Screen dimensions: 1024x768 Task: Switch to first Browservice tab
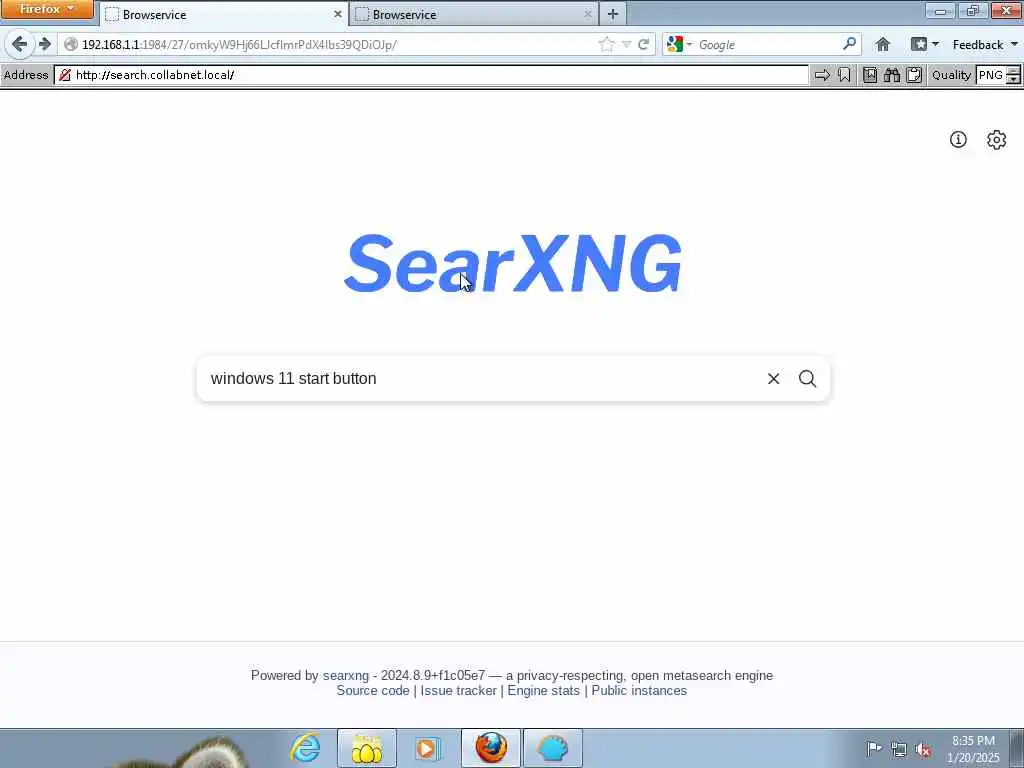(225, 14)
